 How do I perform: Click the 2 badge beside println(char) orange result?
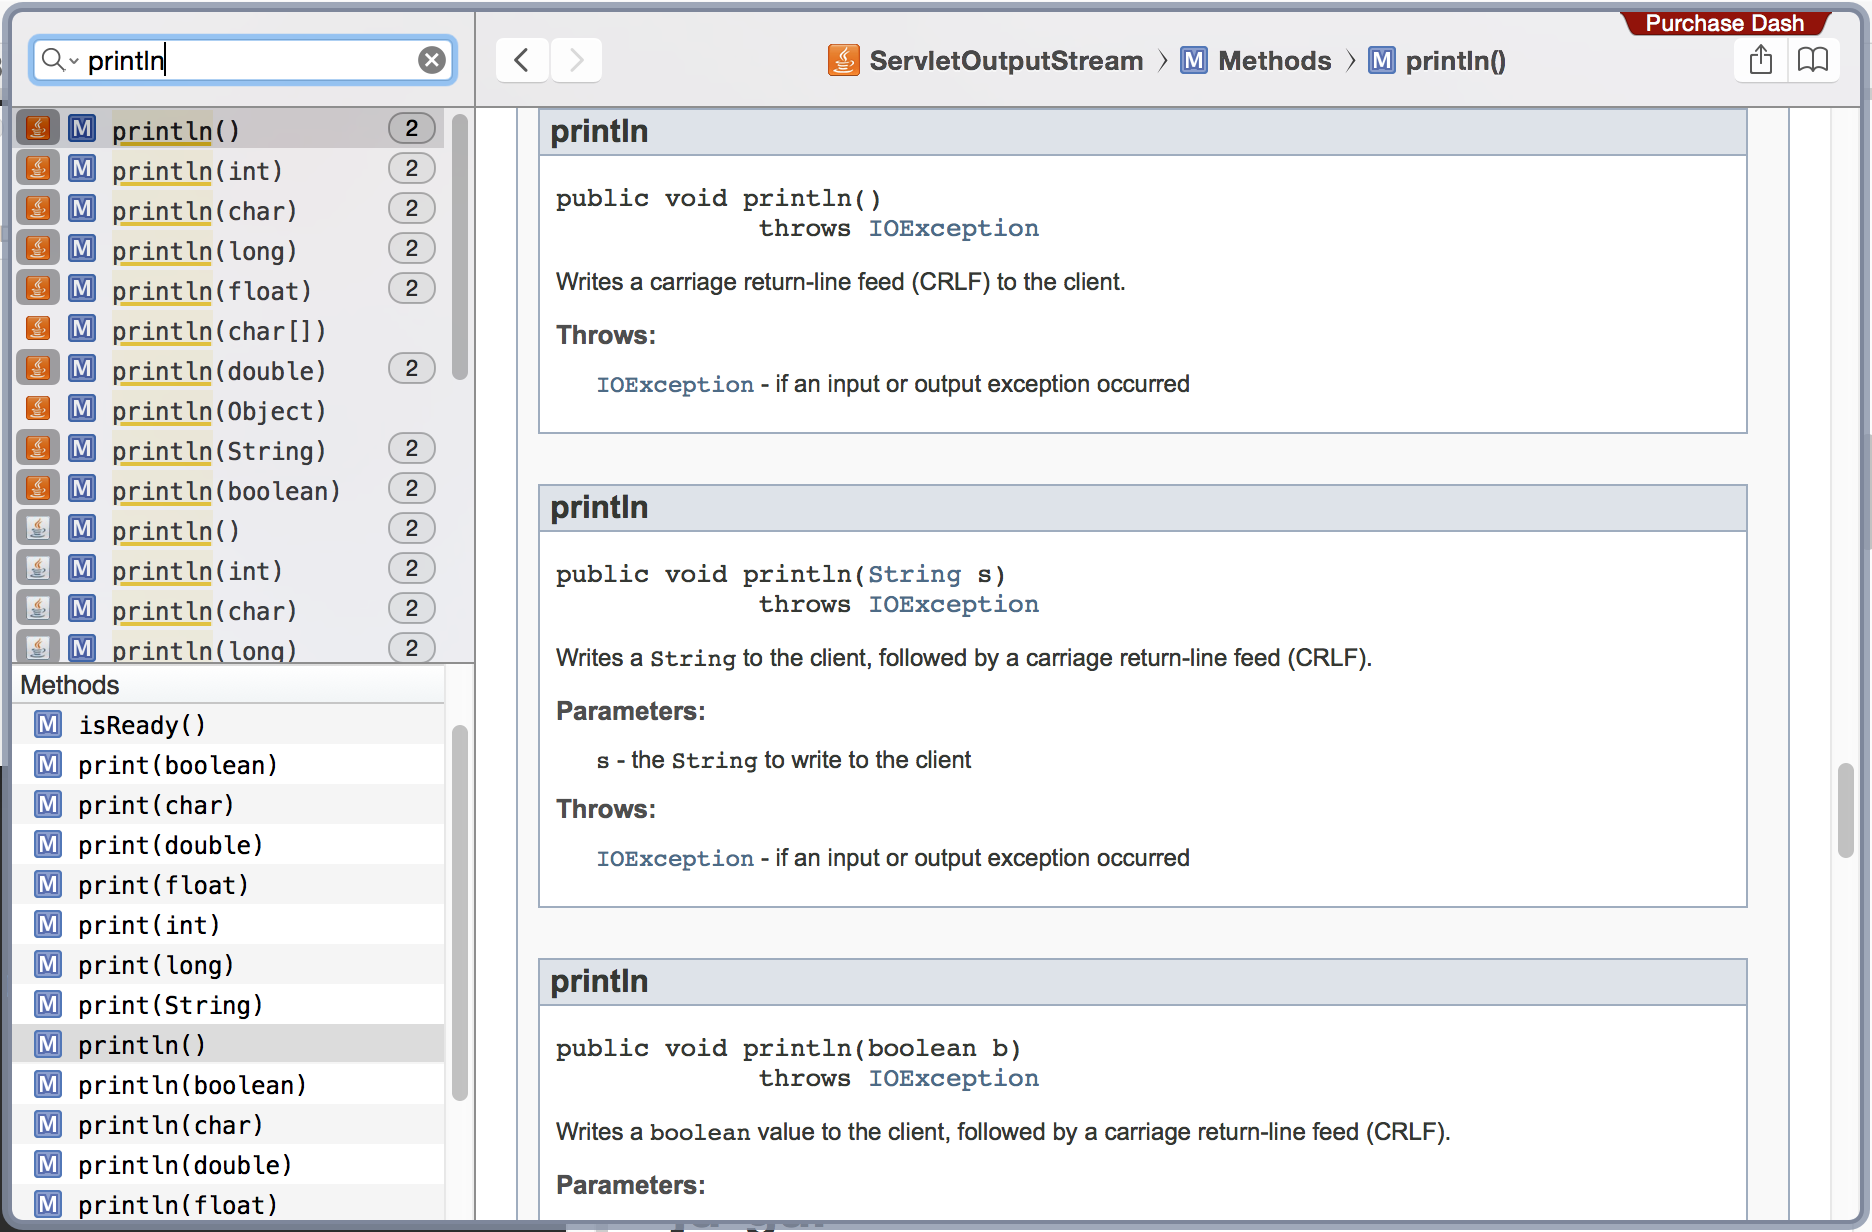point(411,209)
